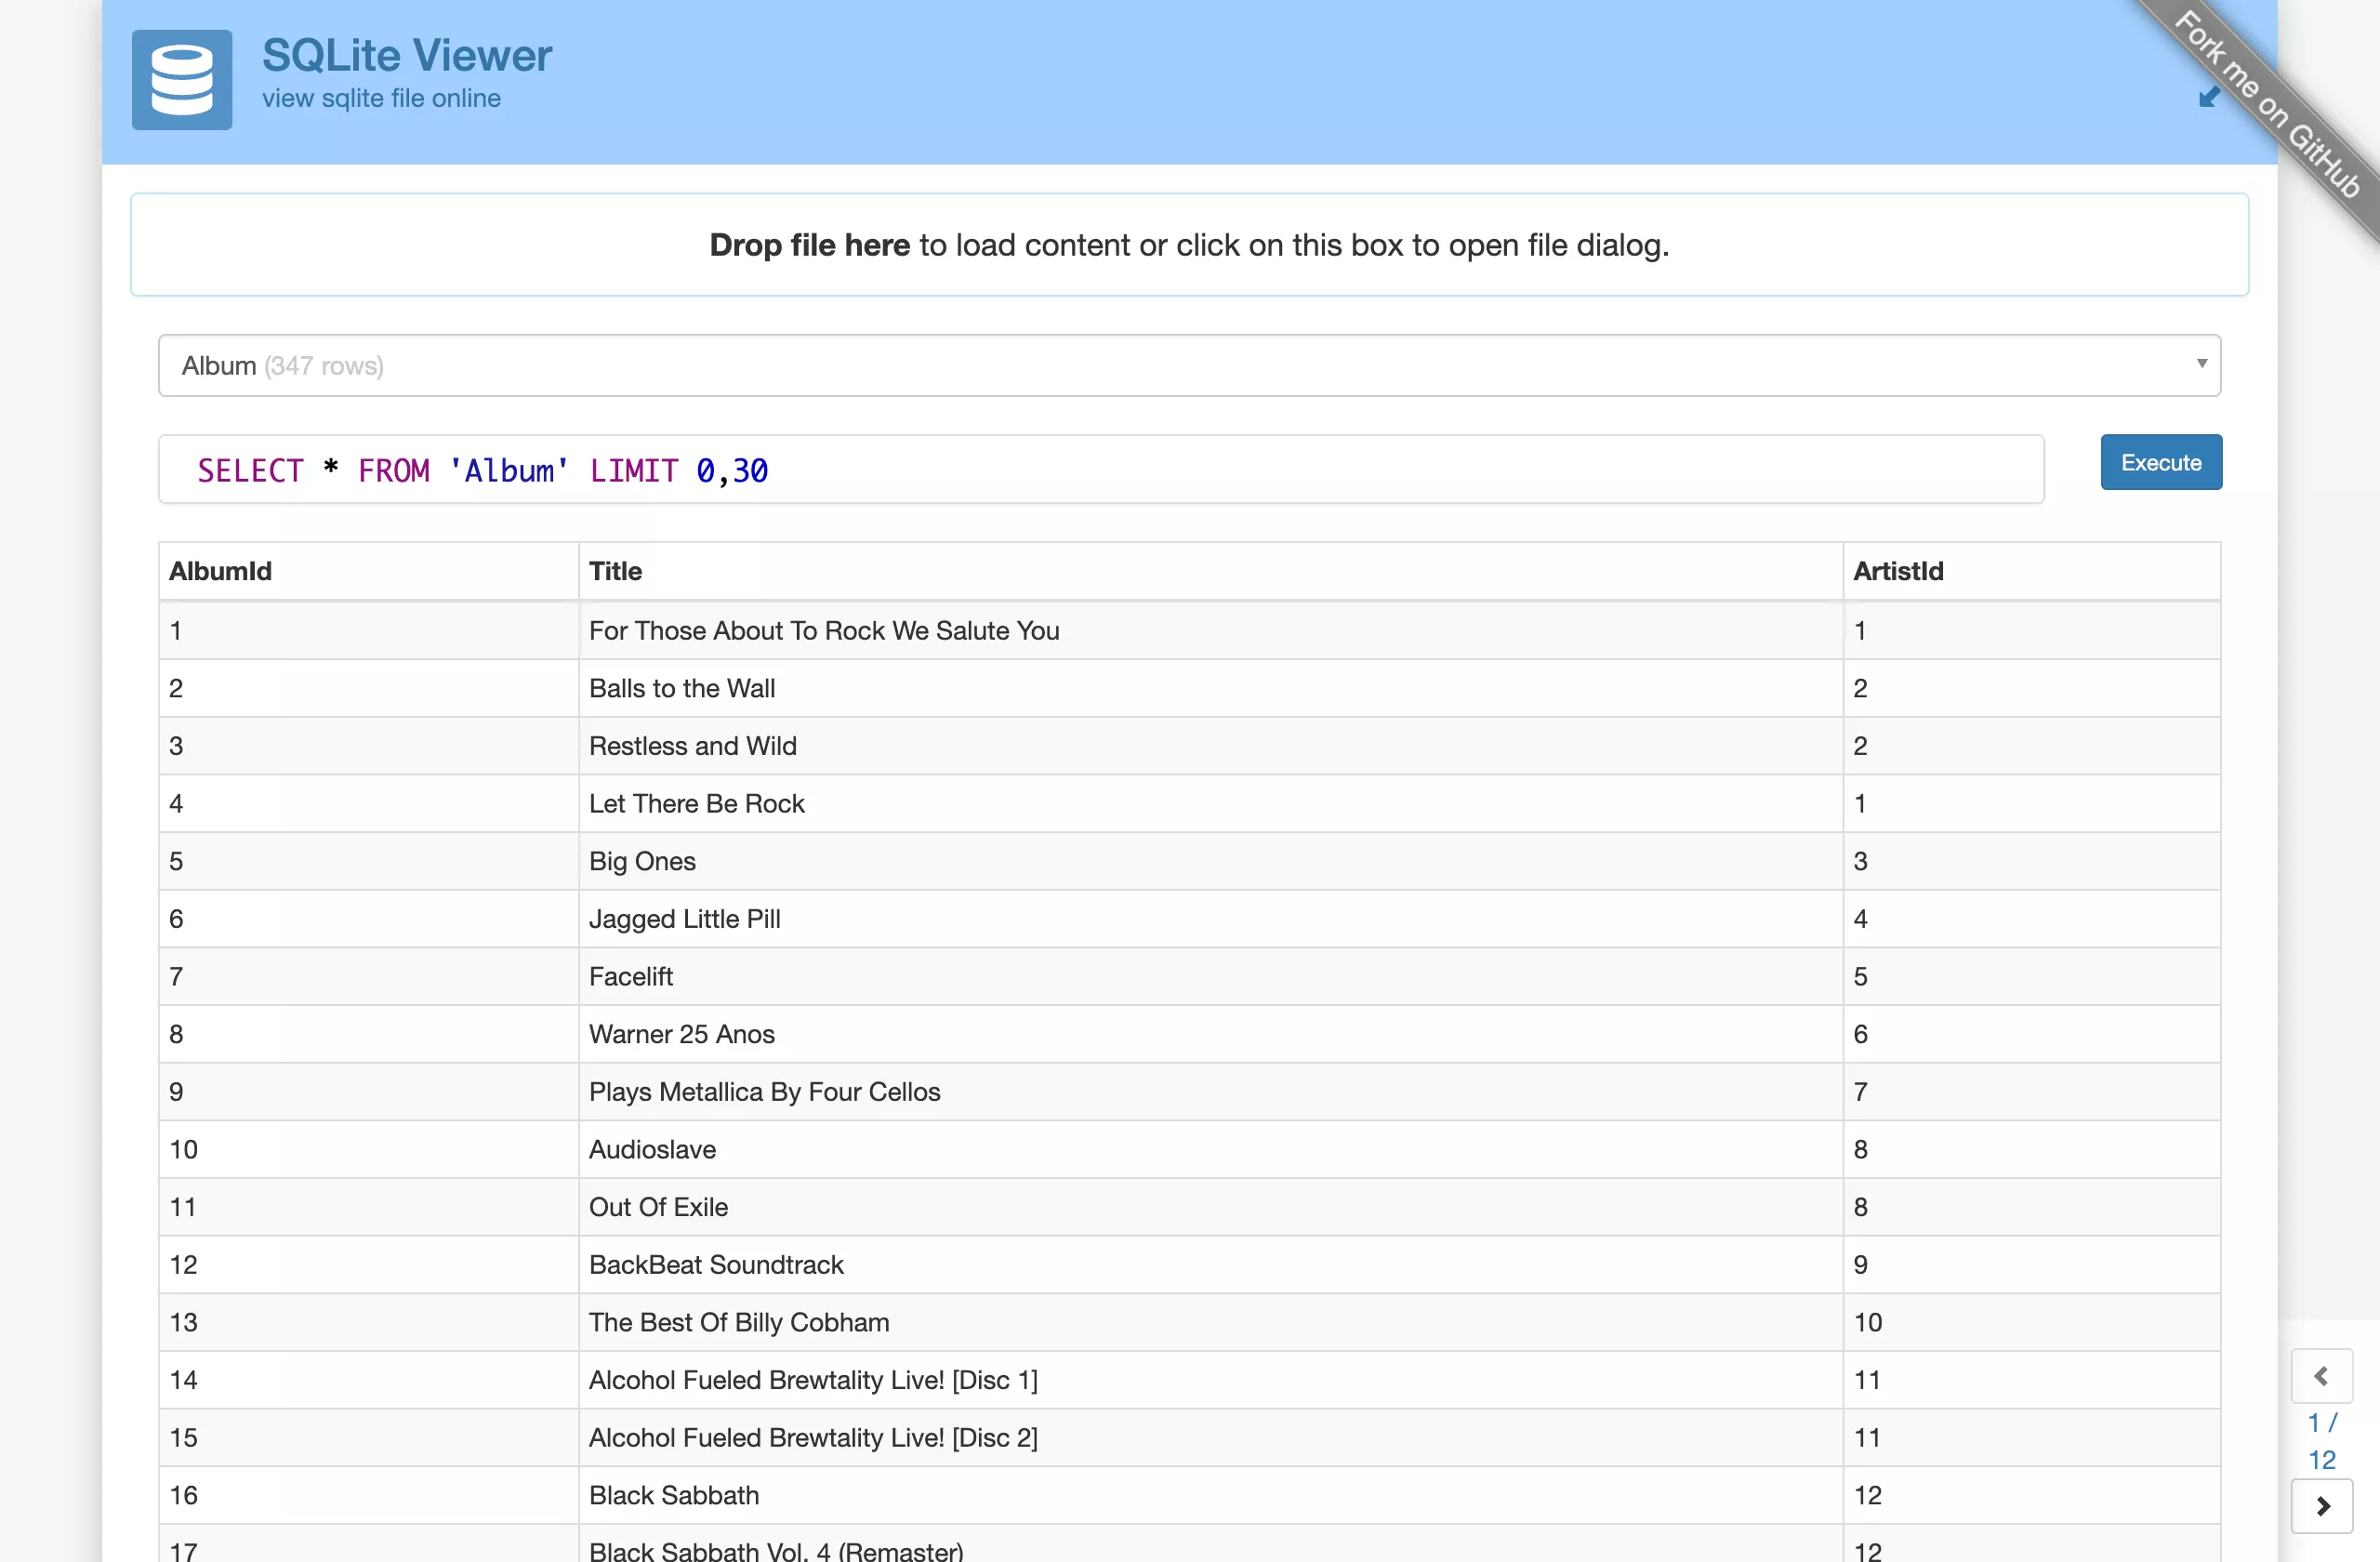Open the Fork me on GitHub ribbon

[2267, 104]
